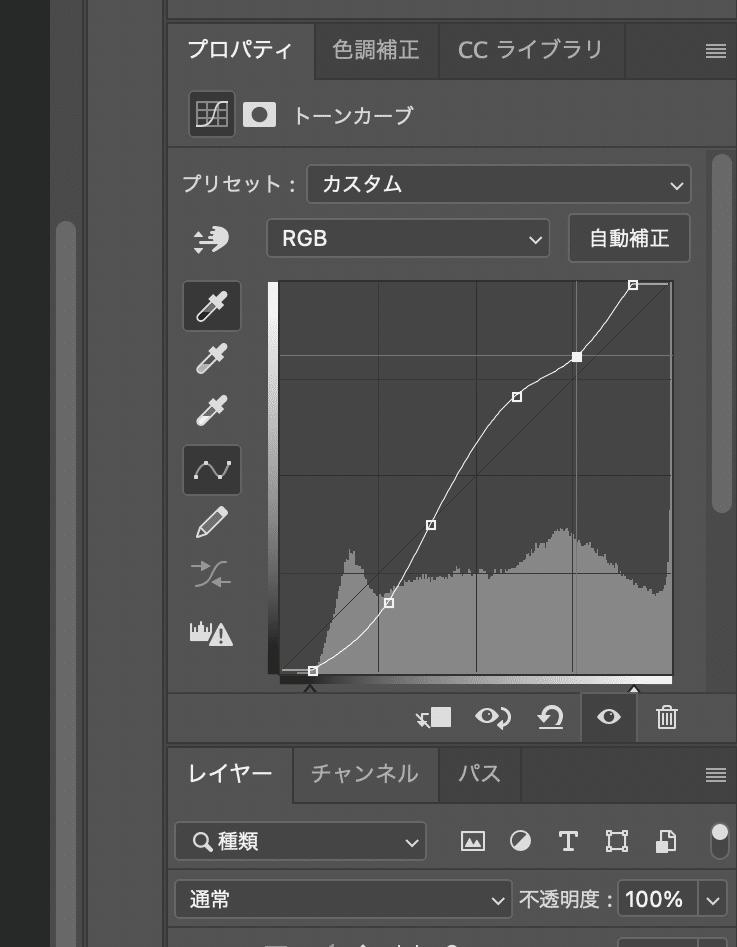Activate the on-image targeted adjustment hand tool
Image resolution: width=737 pixels, height=947 pixels.
pyautogui.click(x=211, y=239)
